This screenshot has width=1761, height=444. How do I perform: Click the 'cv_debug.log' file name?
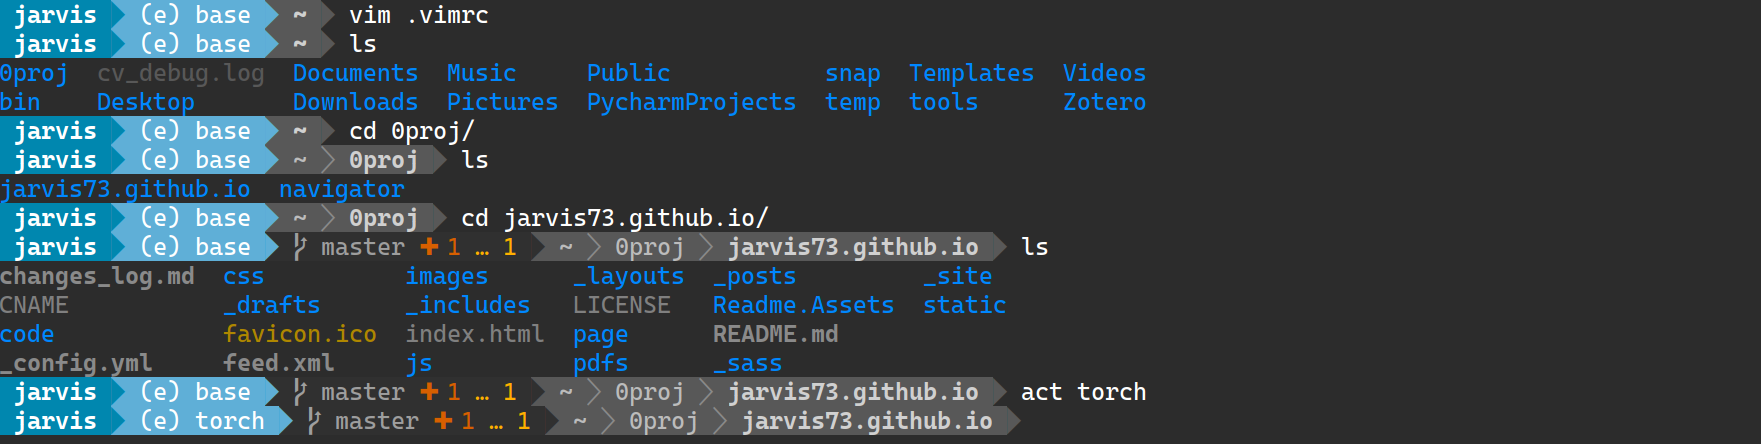(x=181, y=74)
